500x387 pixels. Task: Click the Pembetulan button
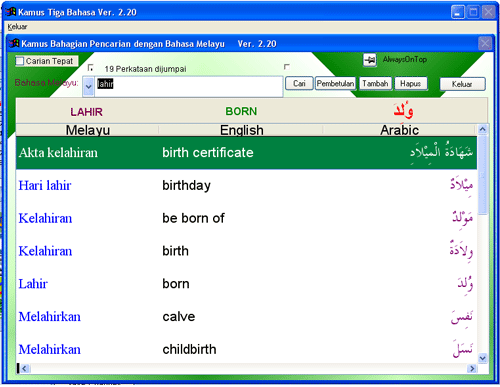tap(335, 83)
